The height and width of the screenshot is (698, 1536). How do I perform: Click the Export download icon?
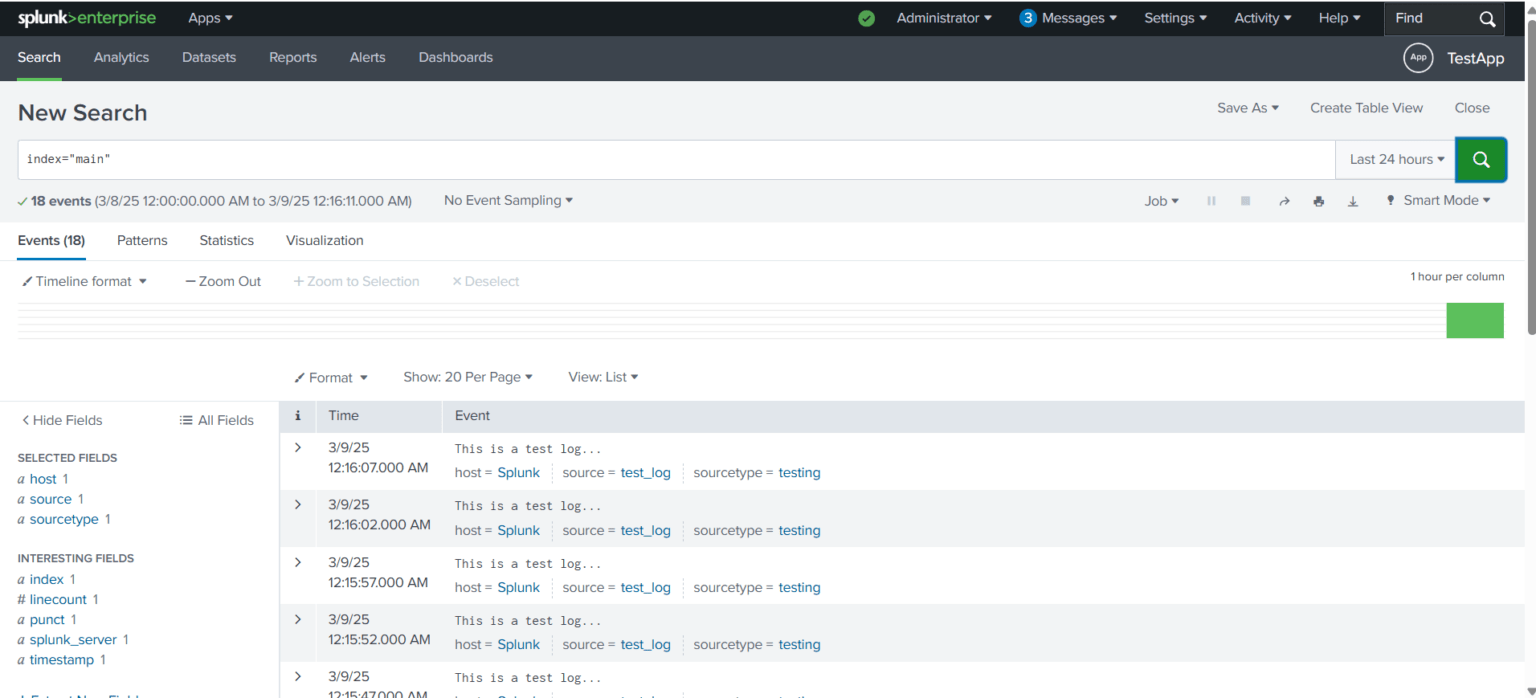pyautogui.click(x=1353, y=201)
